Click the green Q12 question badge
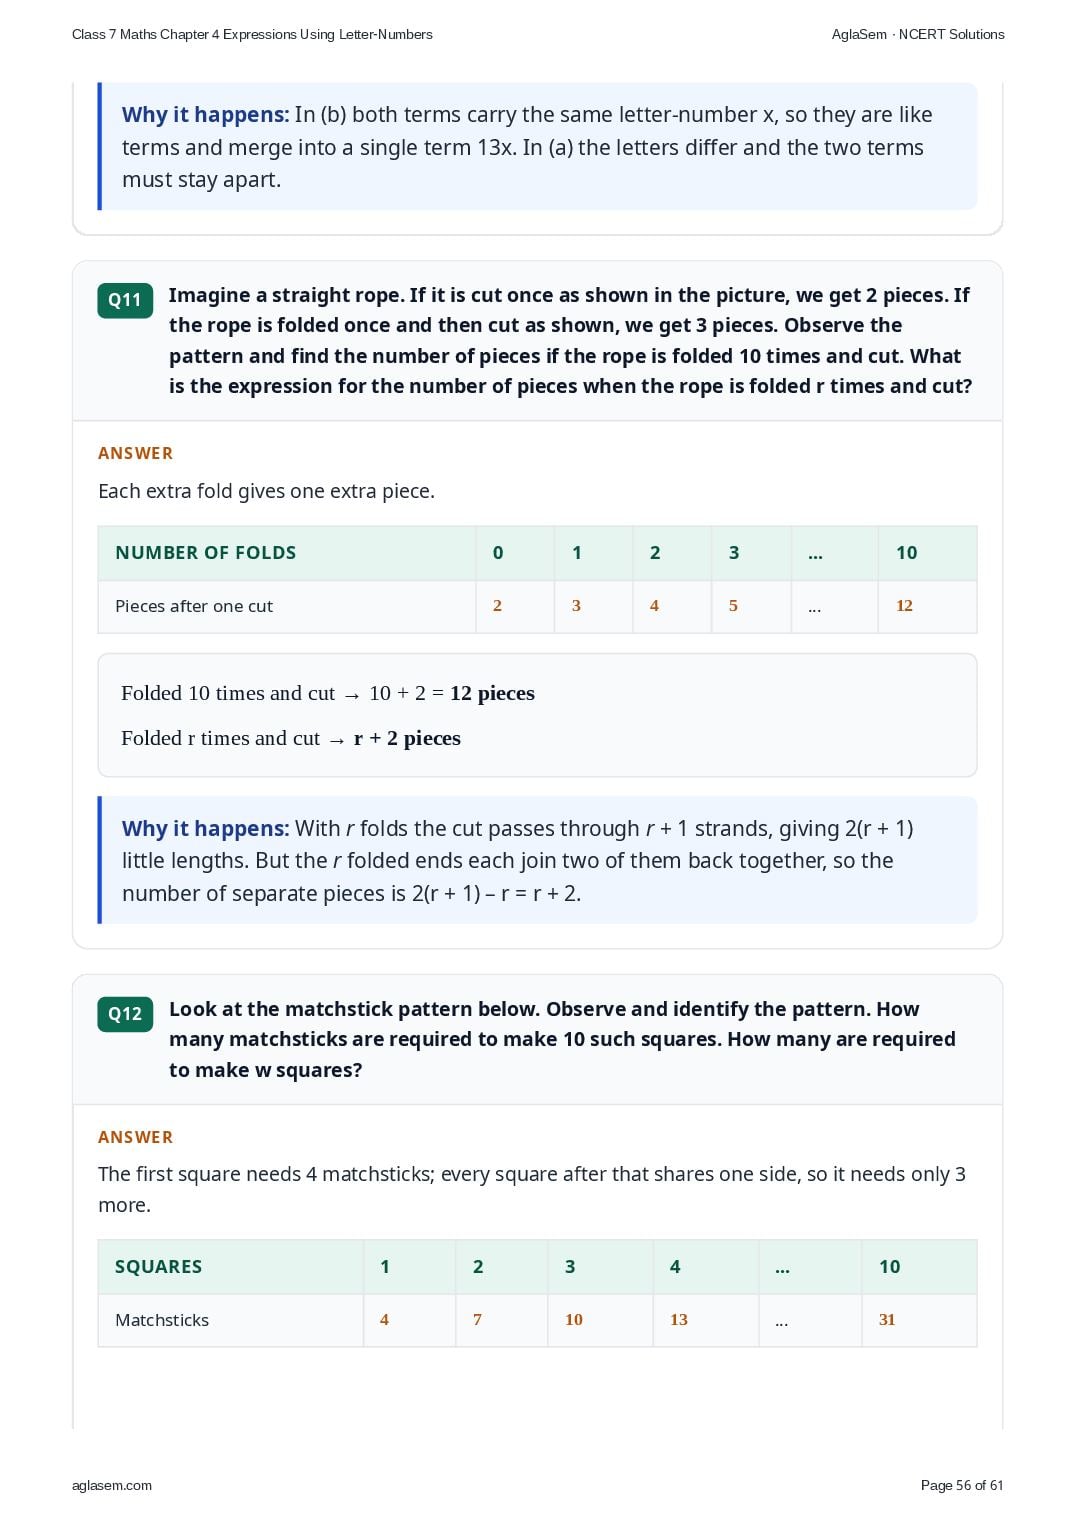 125,1014
